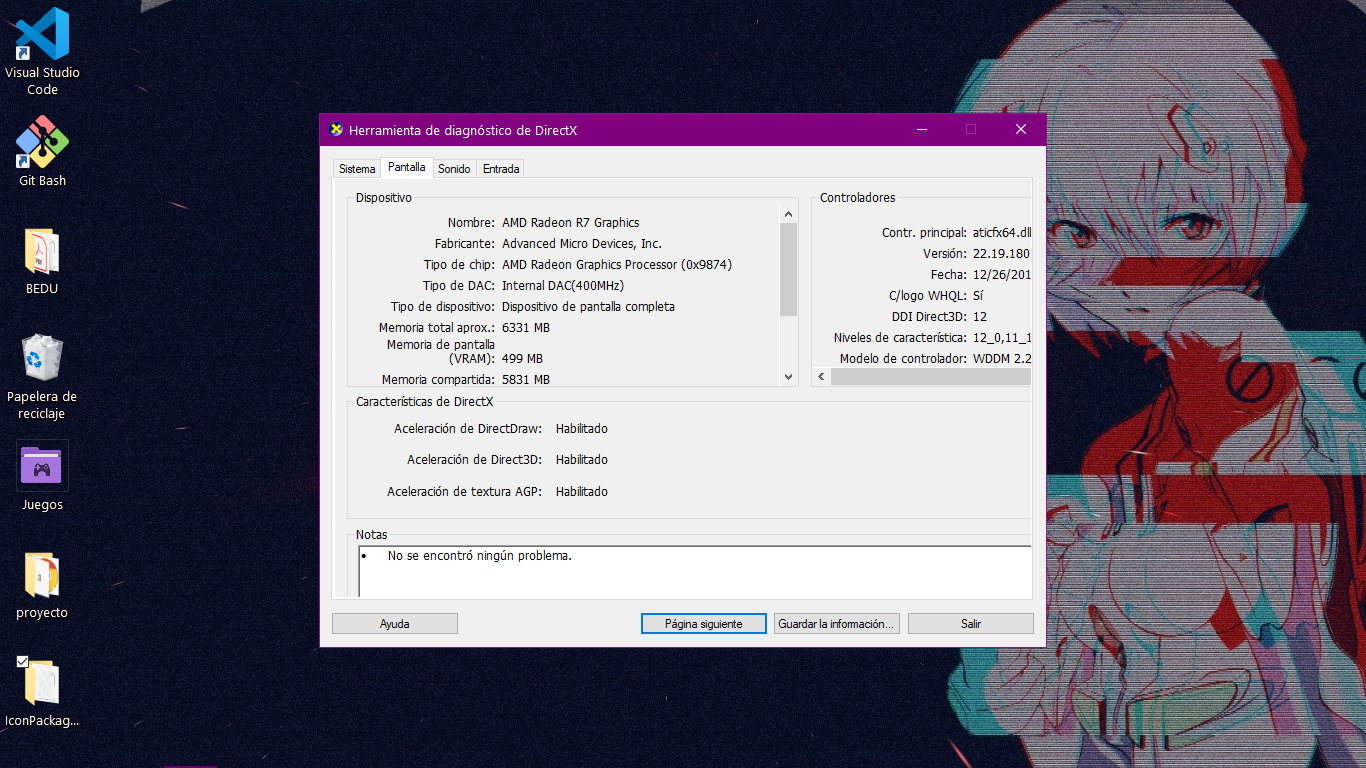The image size is (1366, 768).
Task: Click Advanced Micro Devices, Inc. value
Action: [x=582, y=244]
